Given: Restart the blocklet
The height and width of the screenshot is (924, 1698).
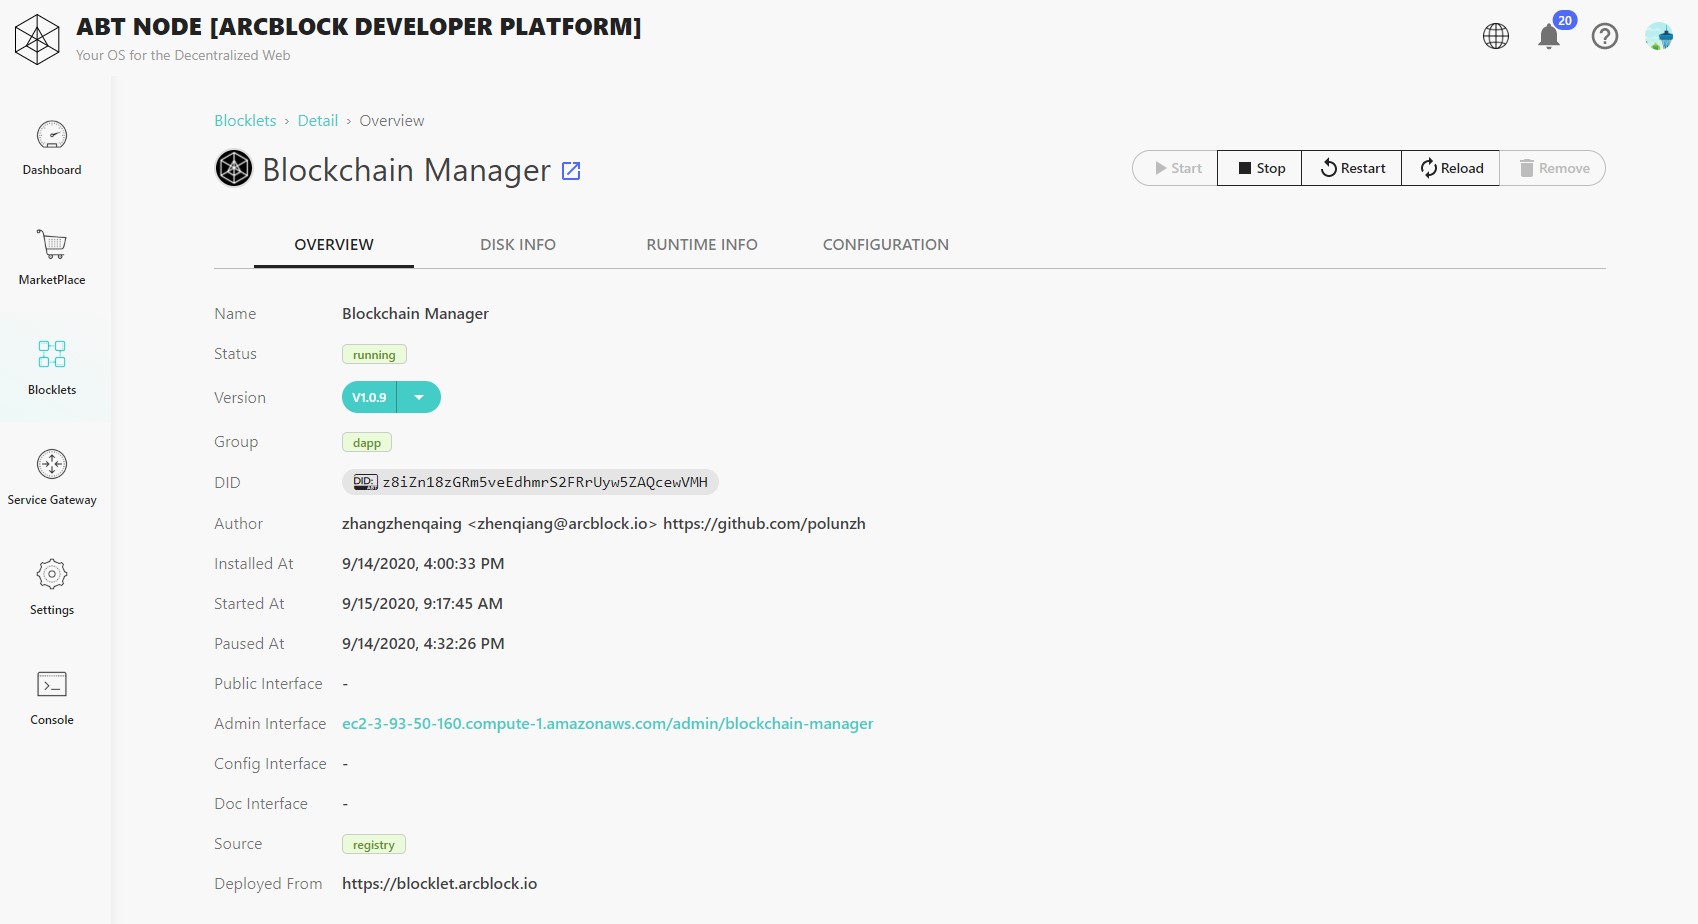Looking at the screenshot, I should coord(1352,168).
